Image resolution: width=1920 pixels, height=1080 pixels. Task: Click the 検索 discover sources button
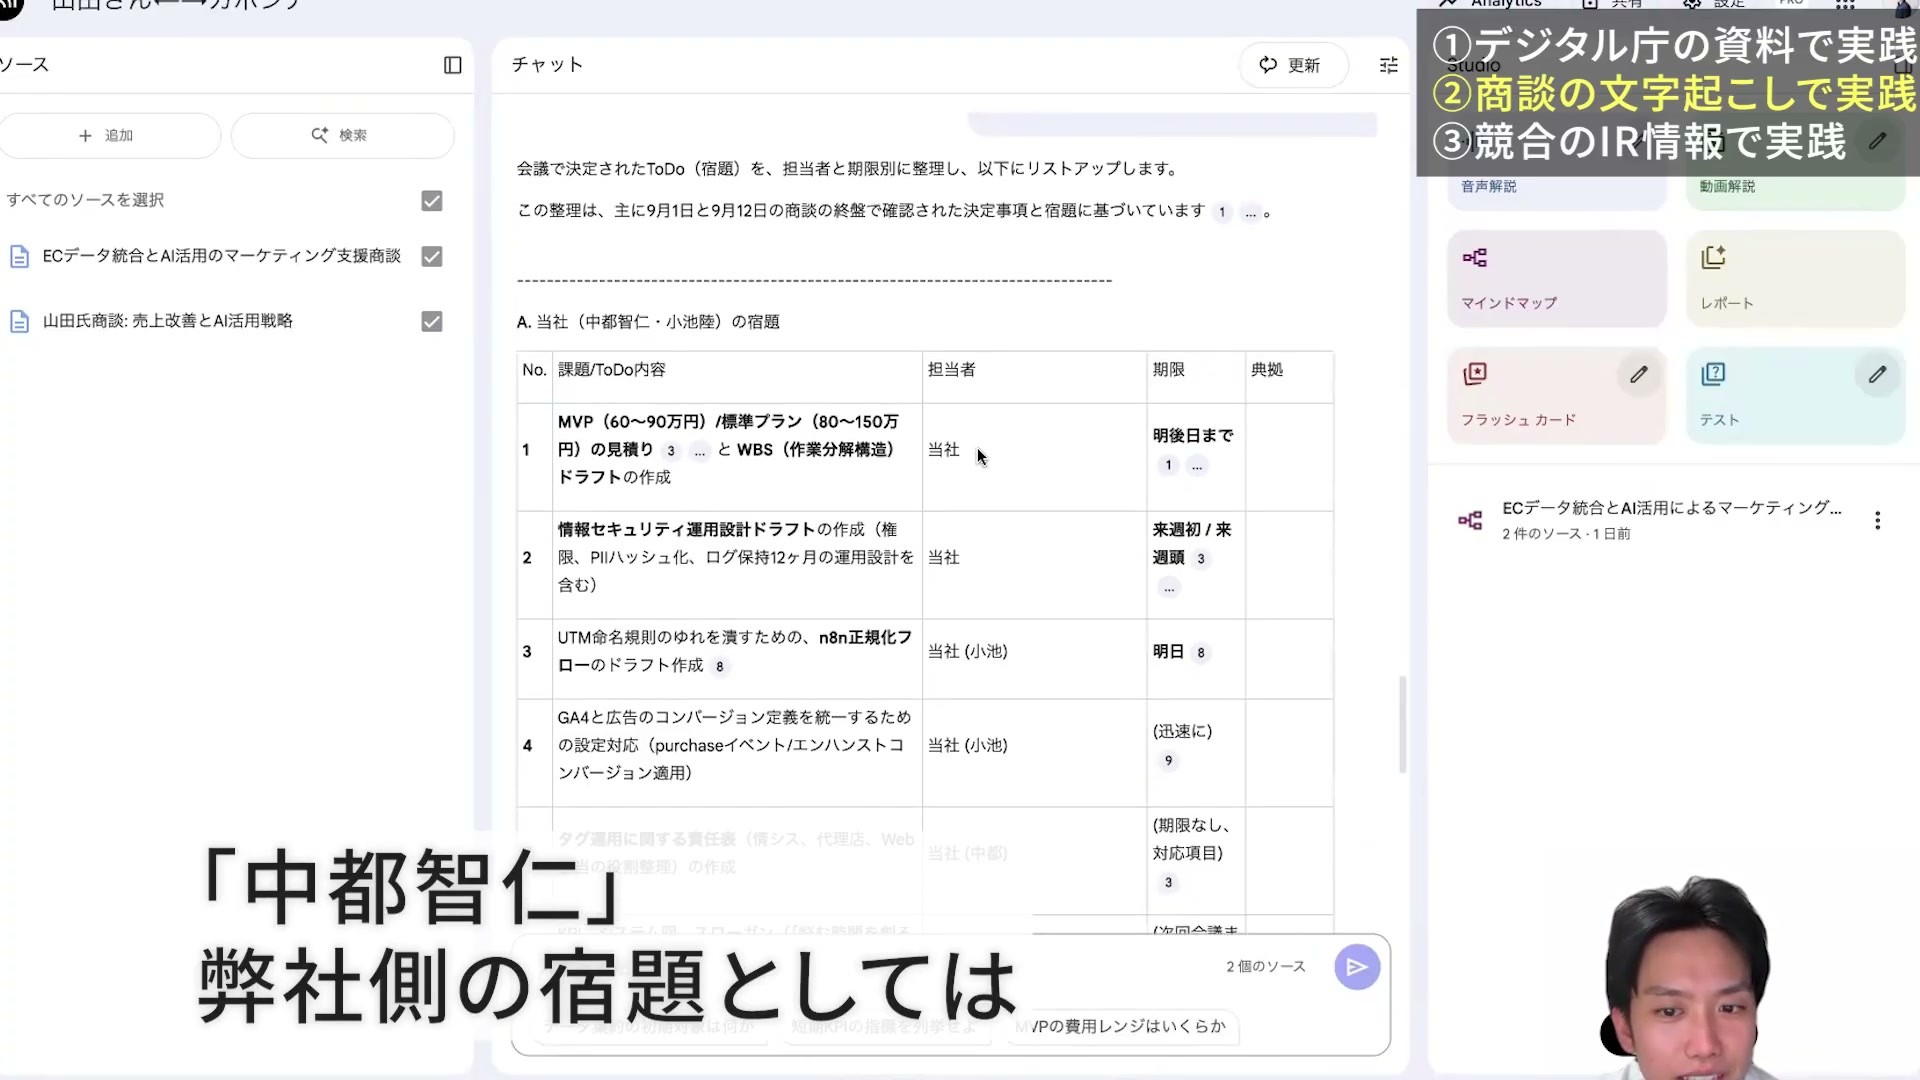point(342,135)
